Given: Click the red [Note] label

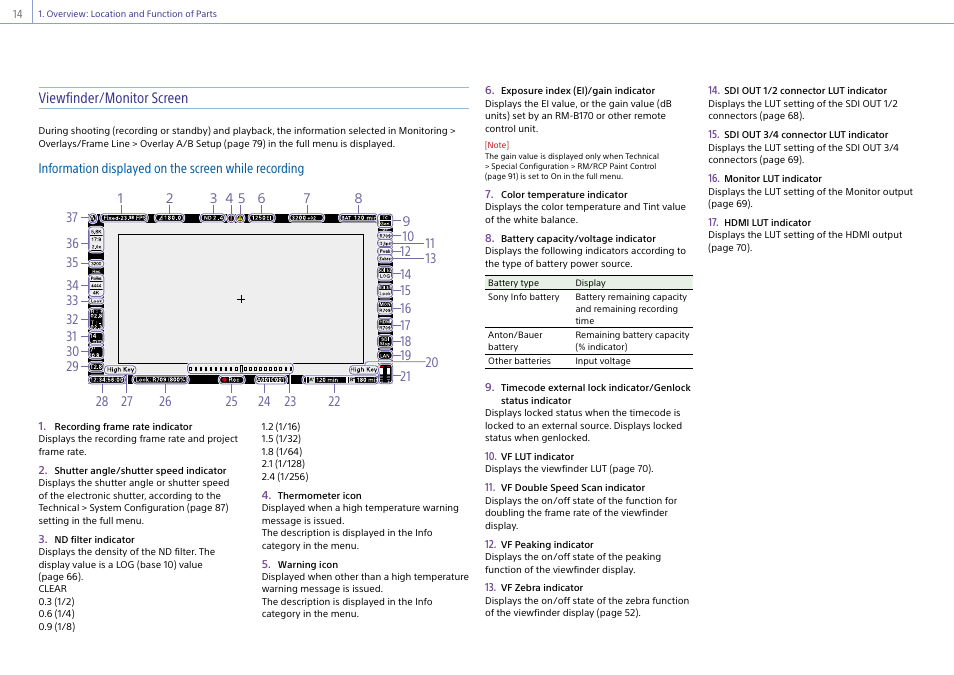Looking at the screenshot, I should click(497, 145).
